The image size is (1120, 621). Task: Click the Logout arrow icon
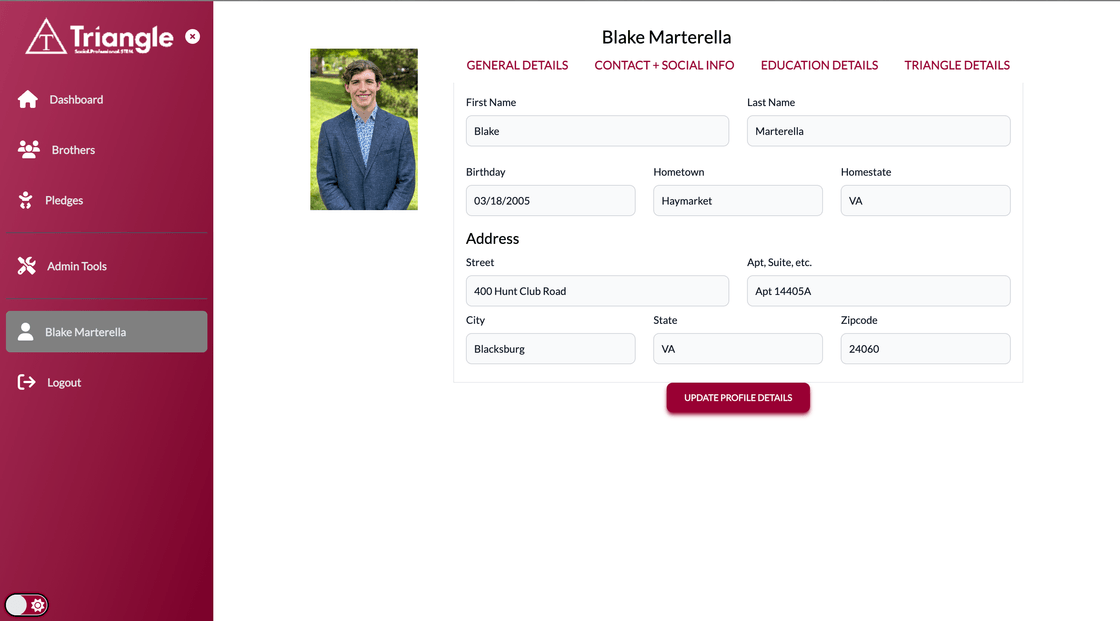(26, 382)
